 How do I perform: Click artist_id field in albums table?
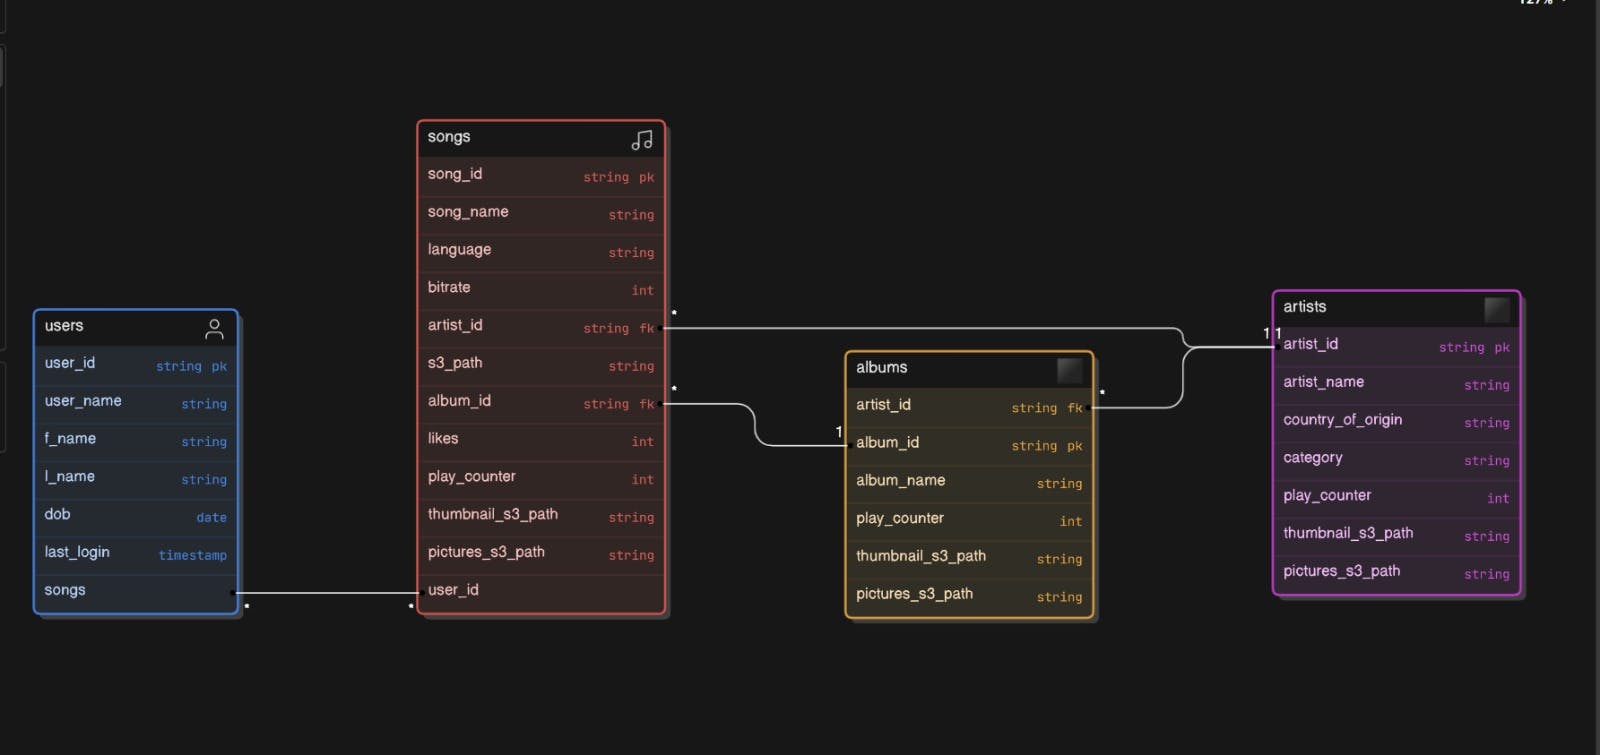(x=969, y=407)
